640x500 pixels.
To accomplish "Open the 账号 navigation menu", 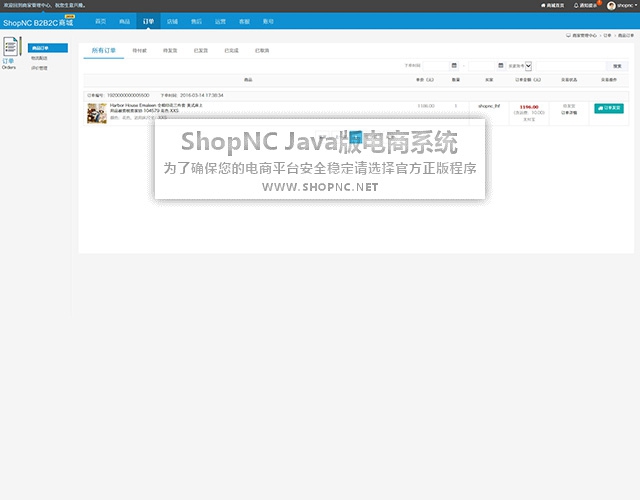I will 268,21.
